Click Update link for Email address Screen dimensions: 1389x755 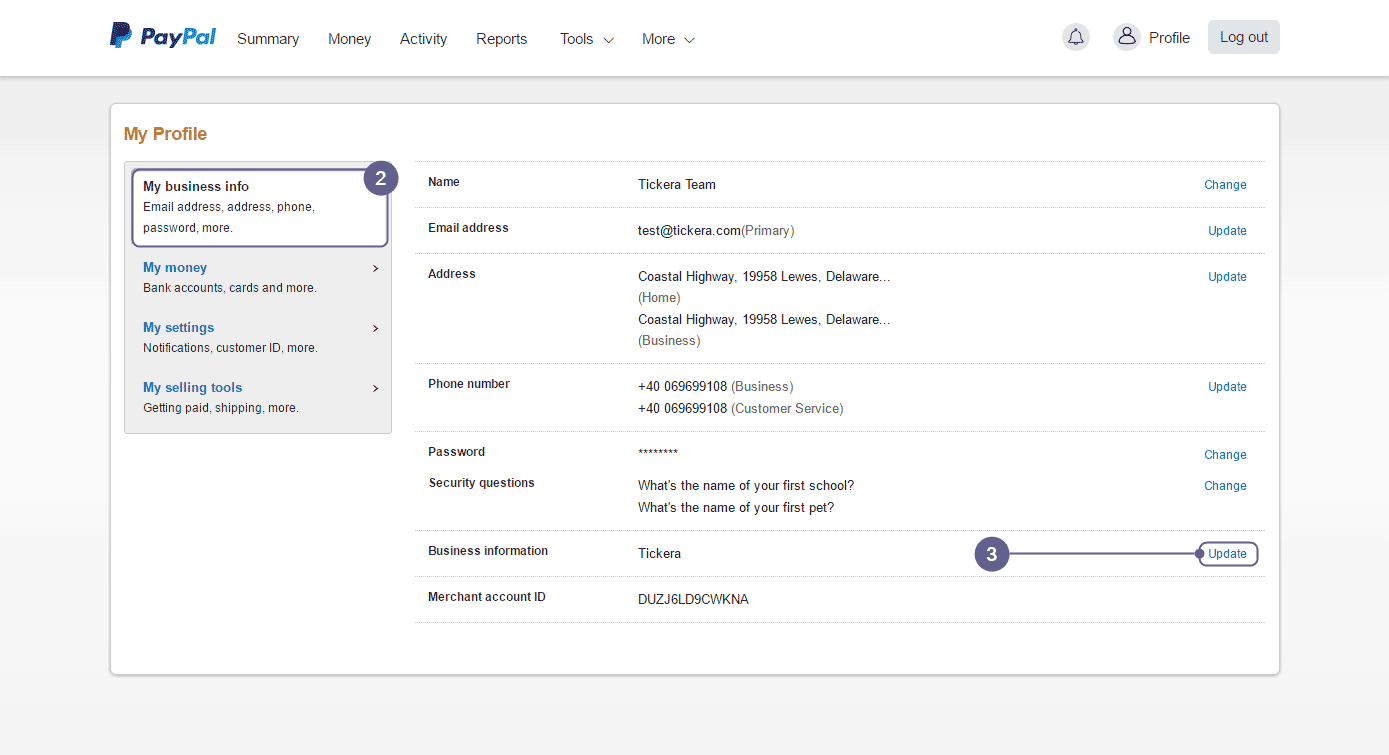1227,231
